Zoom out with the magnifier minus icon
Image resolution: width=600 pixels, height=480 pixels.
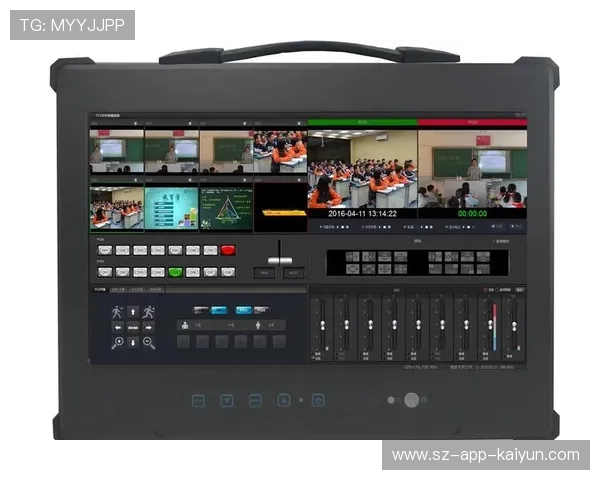click(148, 342)
